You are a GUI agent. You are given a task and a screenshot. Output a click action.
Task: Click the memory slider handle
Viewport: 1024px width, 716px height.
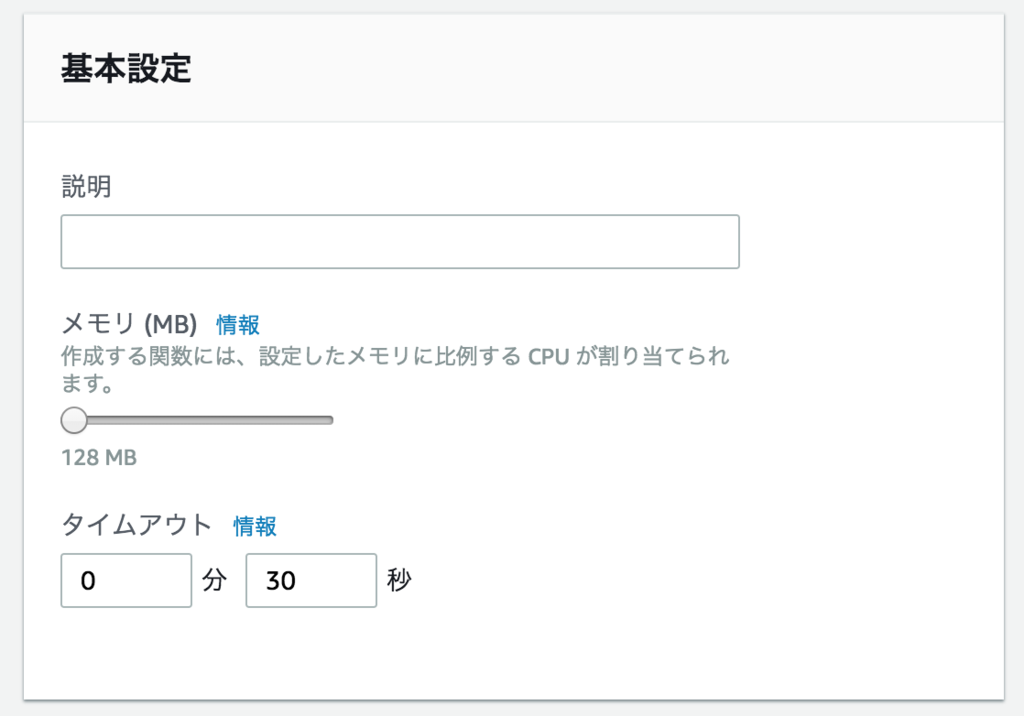tap(74, 420)
